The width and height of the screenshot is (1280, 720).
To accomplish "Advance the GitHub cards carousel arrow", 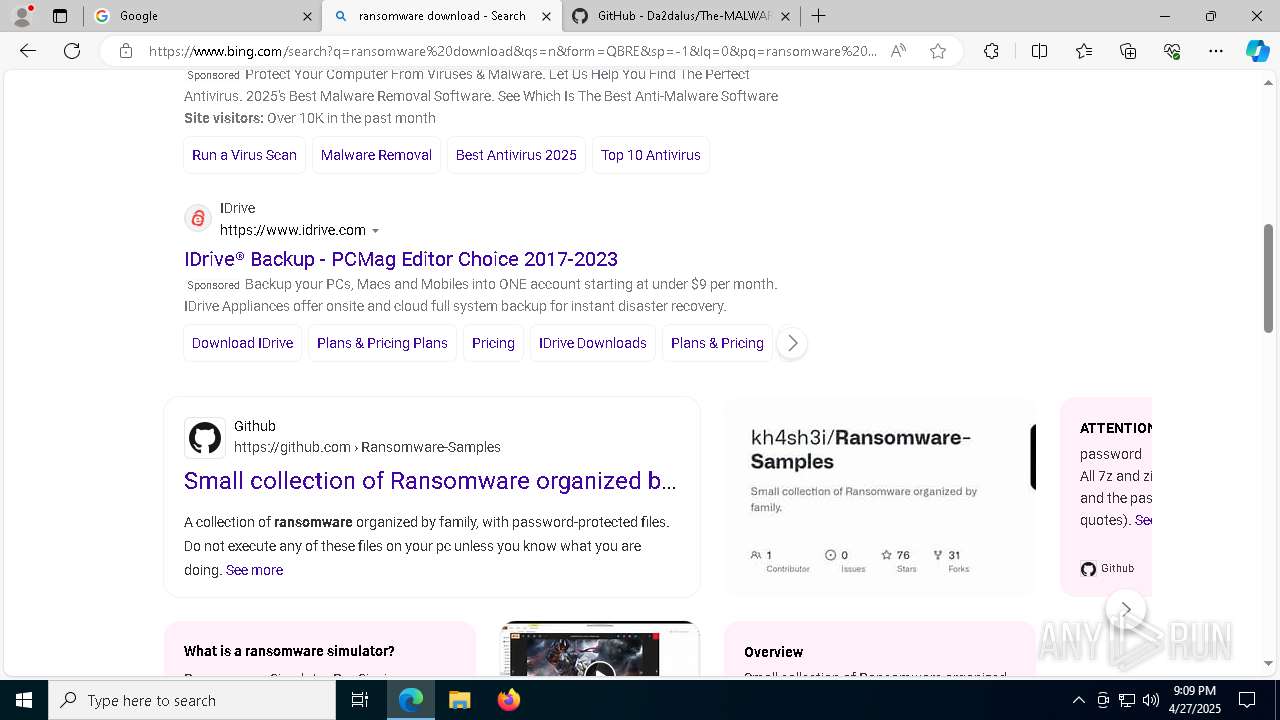I will (x=1126, y=609).
